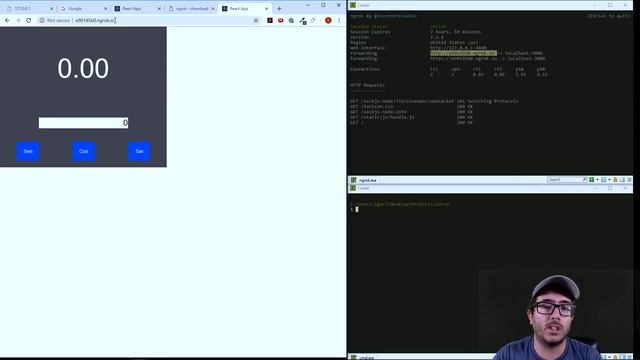
Task: Go back in the Chrome browser
Action: pyautogui.click(x=7, y=20)
